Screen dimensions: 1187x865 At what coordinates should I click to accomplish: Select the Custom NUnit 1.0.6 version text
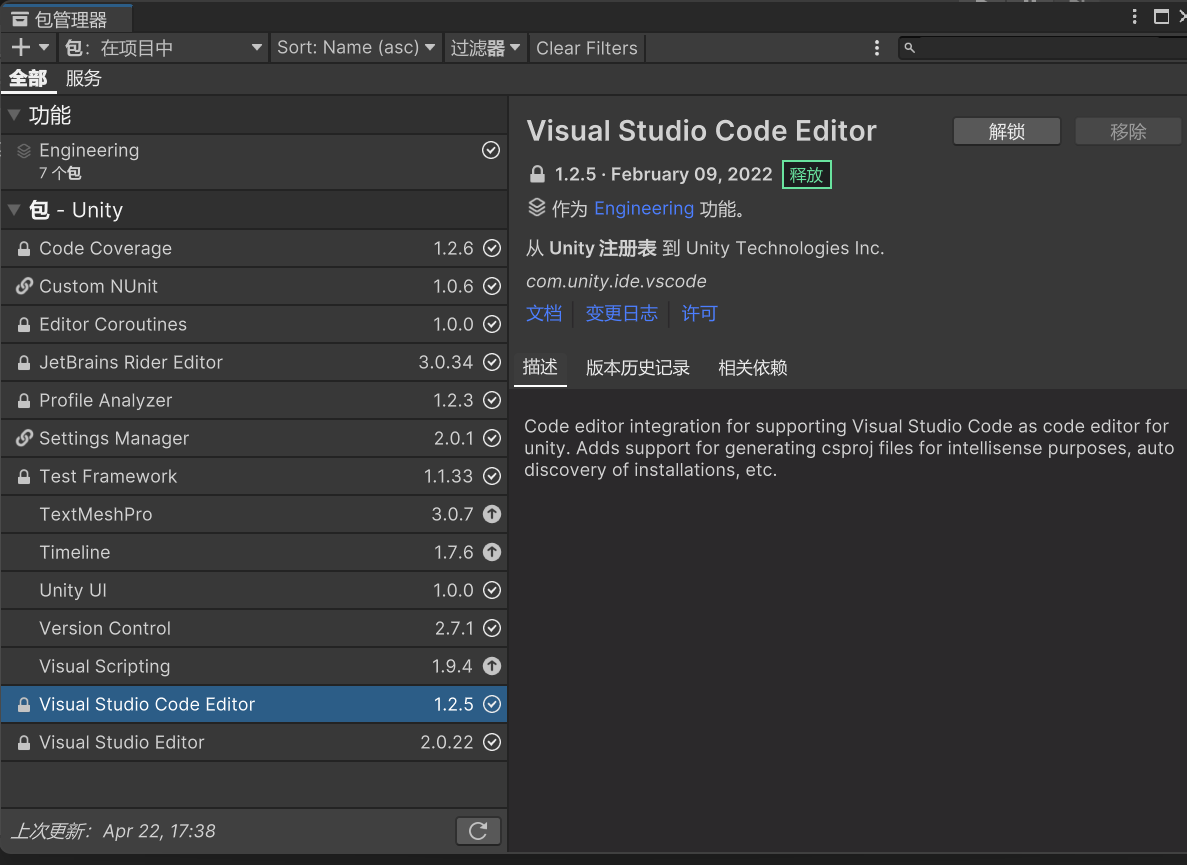coord(453,286)
